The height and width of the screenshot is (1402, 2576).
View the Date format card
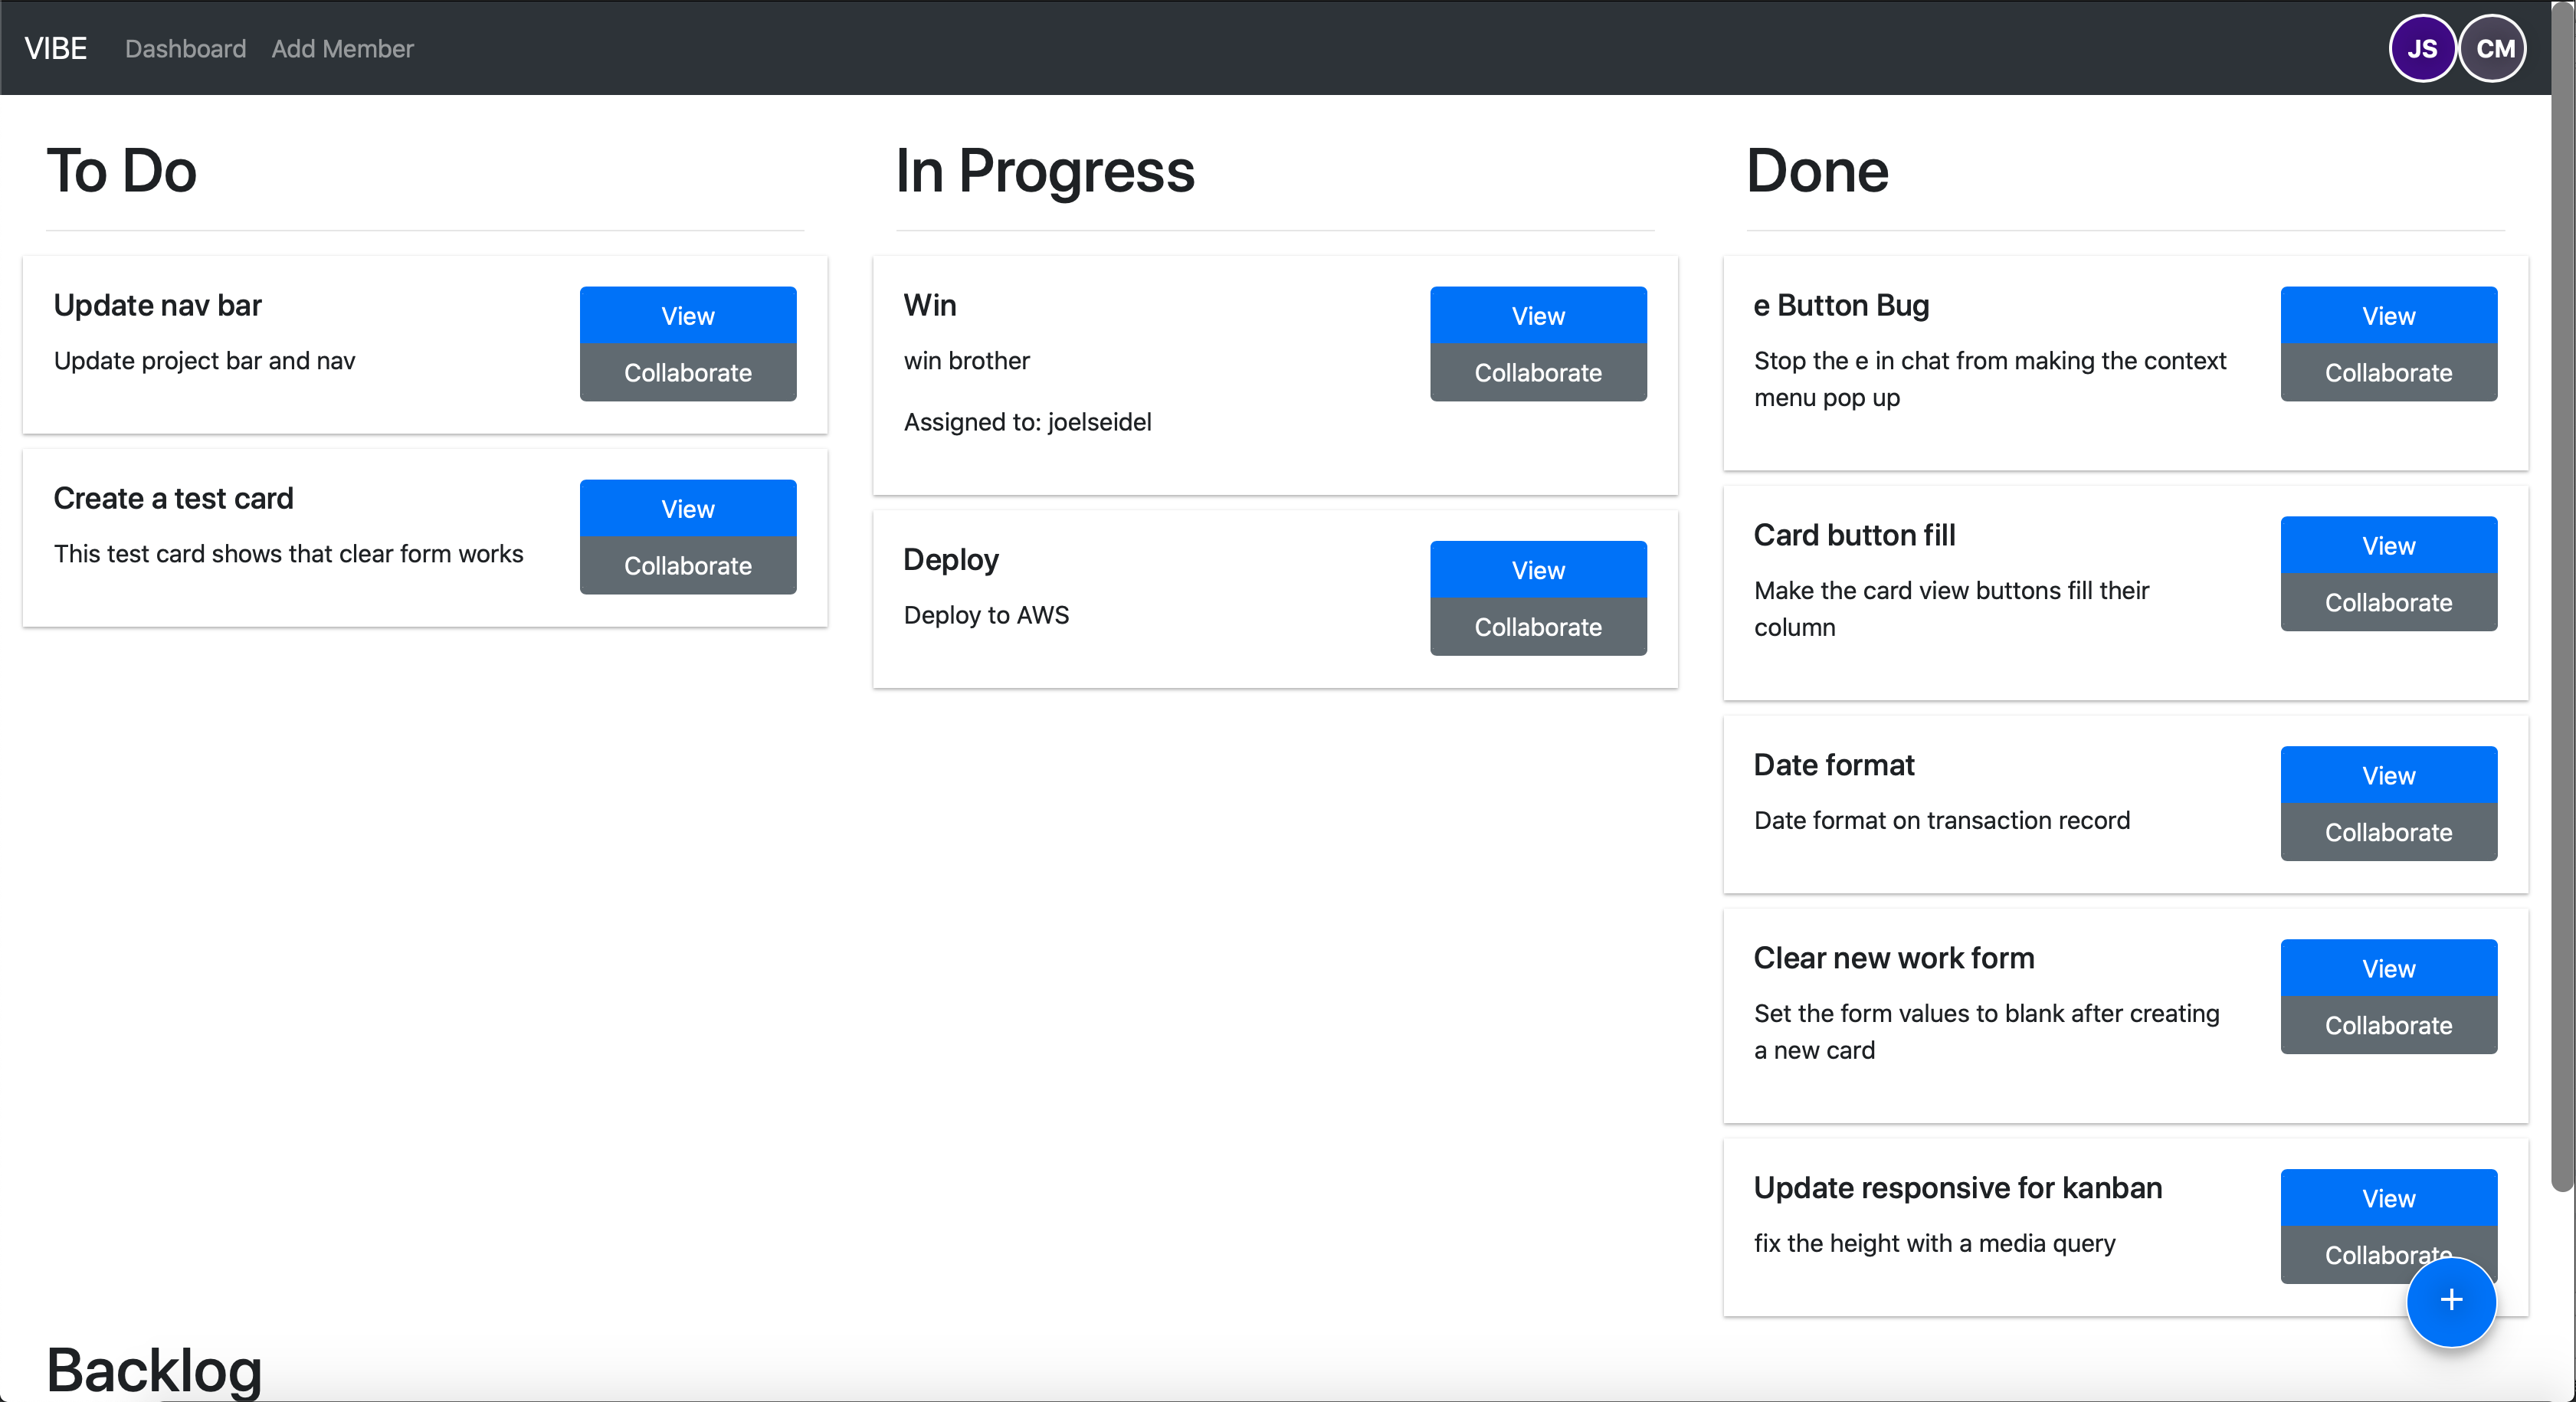(2388, 775)
